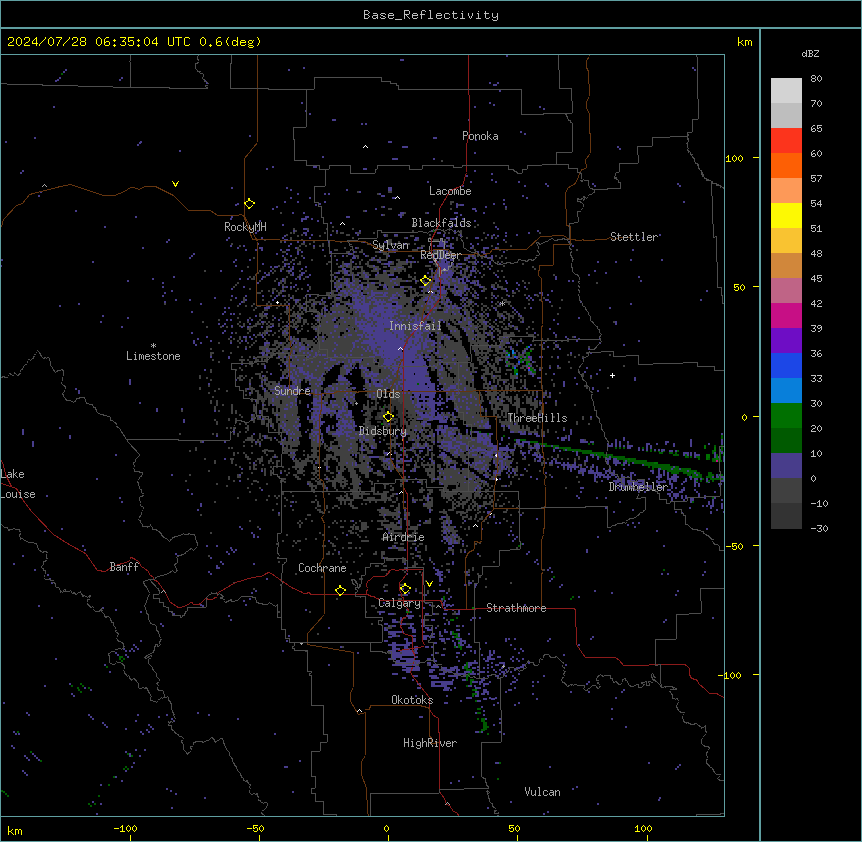
Task: Click the Sundre city label
Action: (x=292, y=391)
